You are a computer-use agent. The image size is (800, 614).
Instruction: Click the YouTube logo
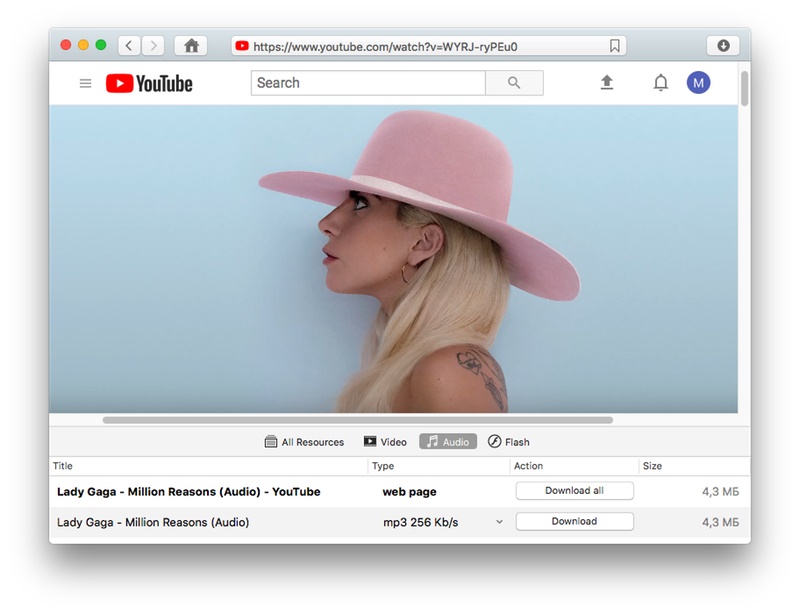149,84
